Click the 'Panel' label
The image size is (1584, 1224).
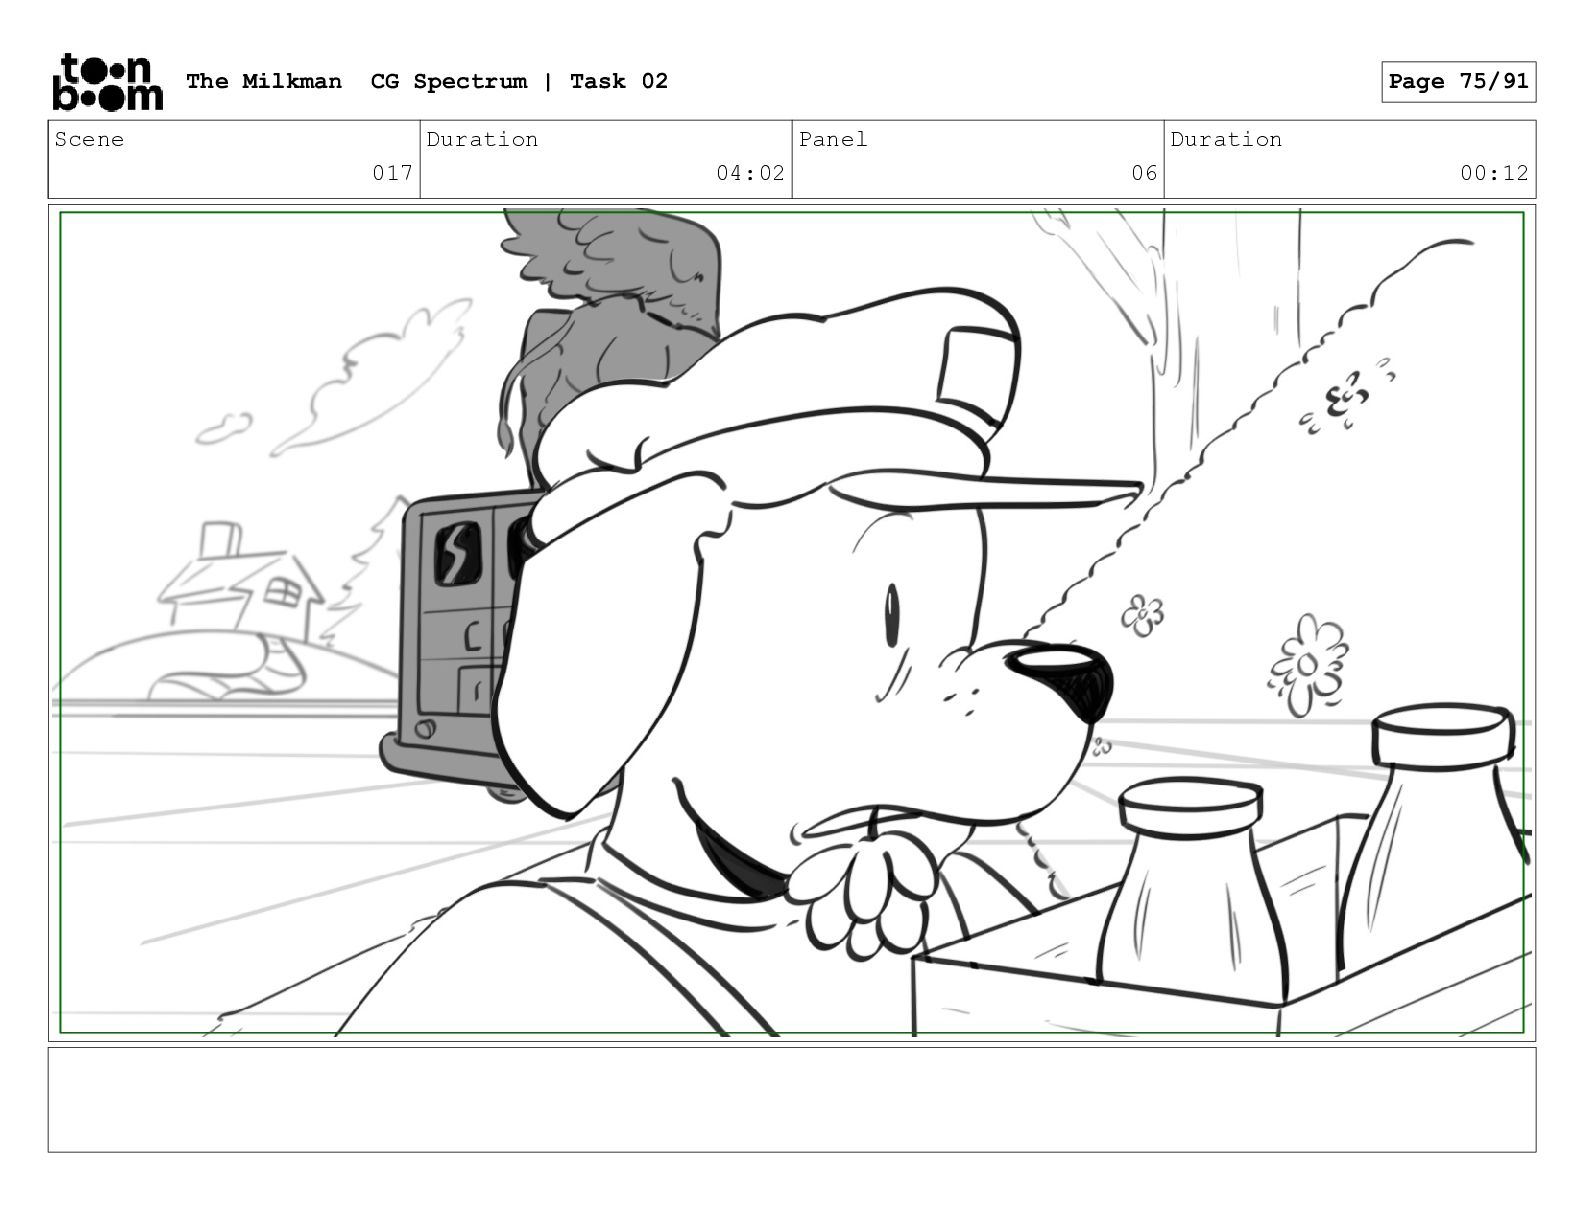click(833, 139)
